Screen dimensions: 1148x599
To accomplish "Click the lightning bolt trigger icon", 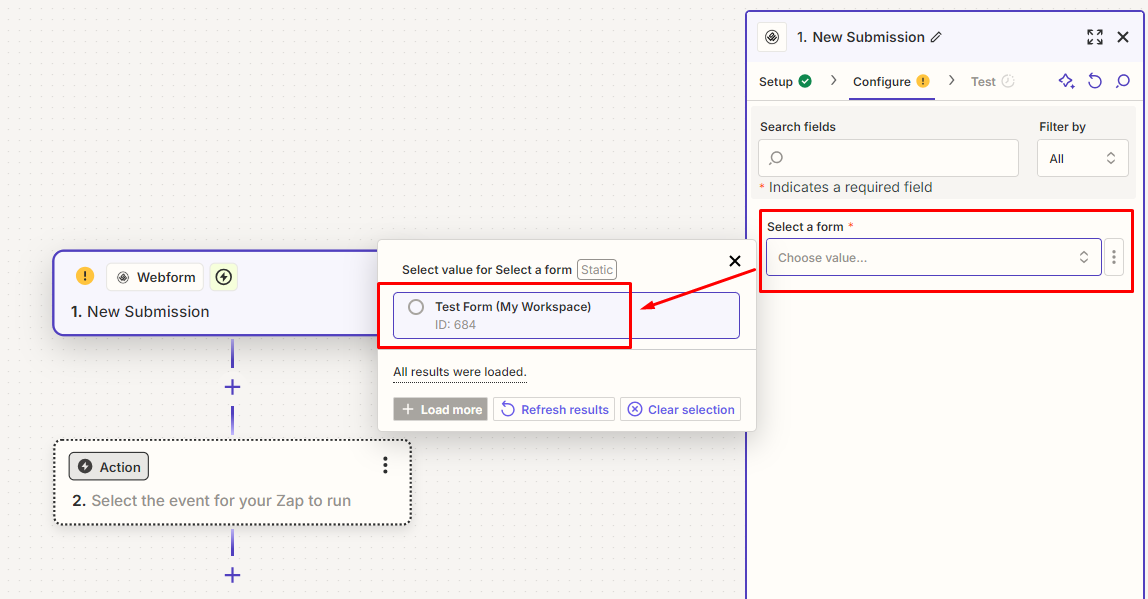I will point(224,277).
